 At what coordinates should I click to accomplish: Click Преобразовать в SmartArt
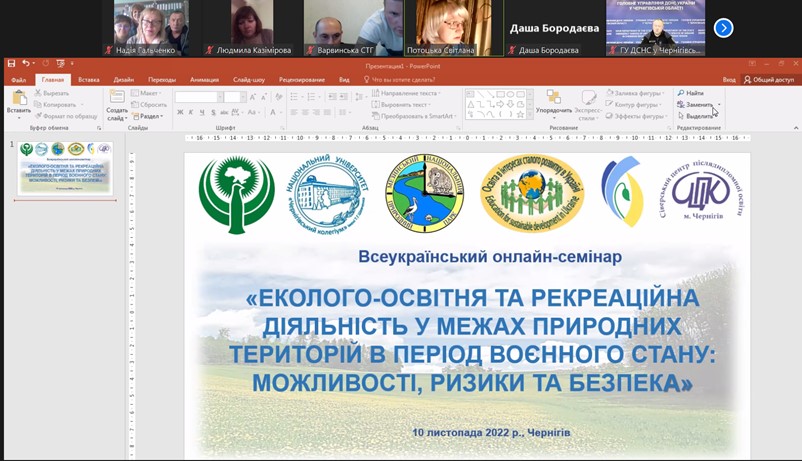(x=413, y=116)
